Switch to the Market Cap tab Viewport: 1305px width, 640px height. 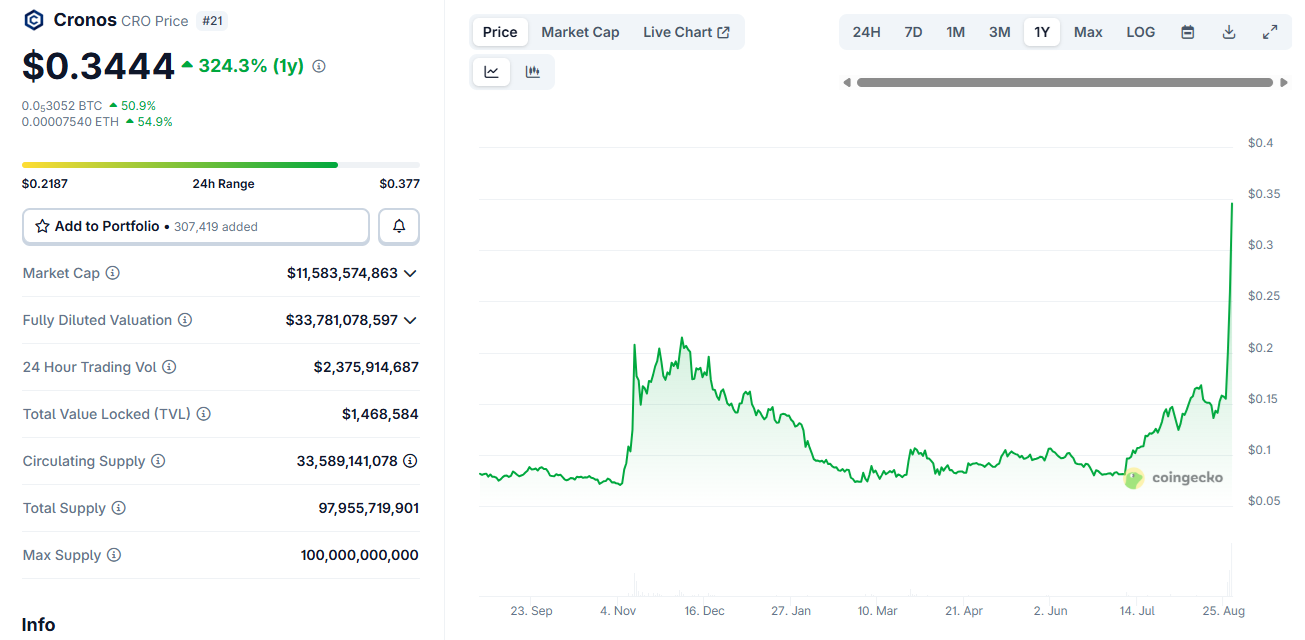580,32
